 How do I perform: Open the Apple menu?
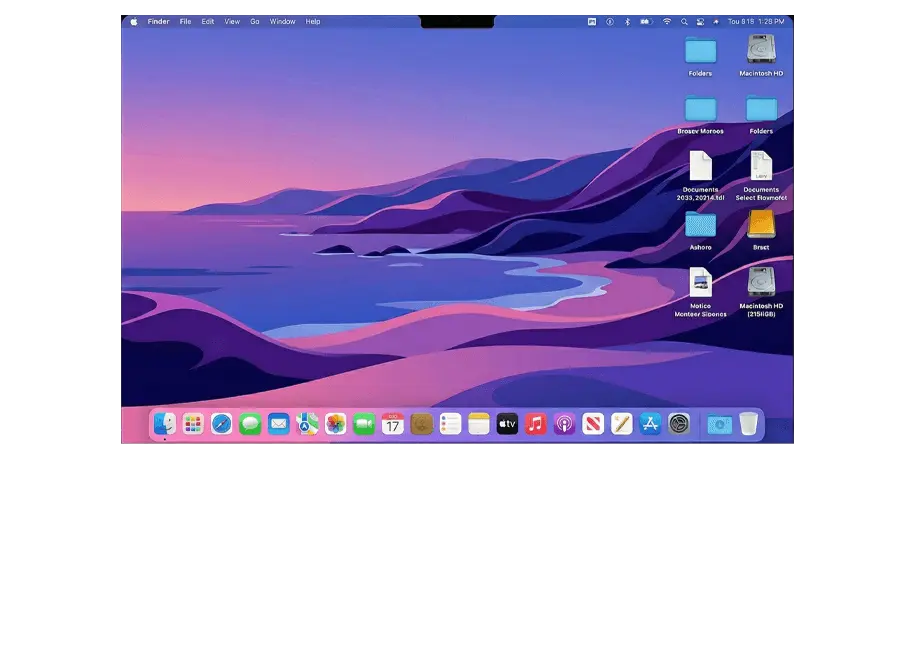pyautogui.click(x=134, y=21)
